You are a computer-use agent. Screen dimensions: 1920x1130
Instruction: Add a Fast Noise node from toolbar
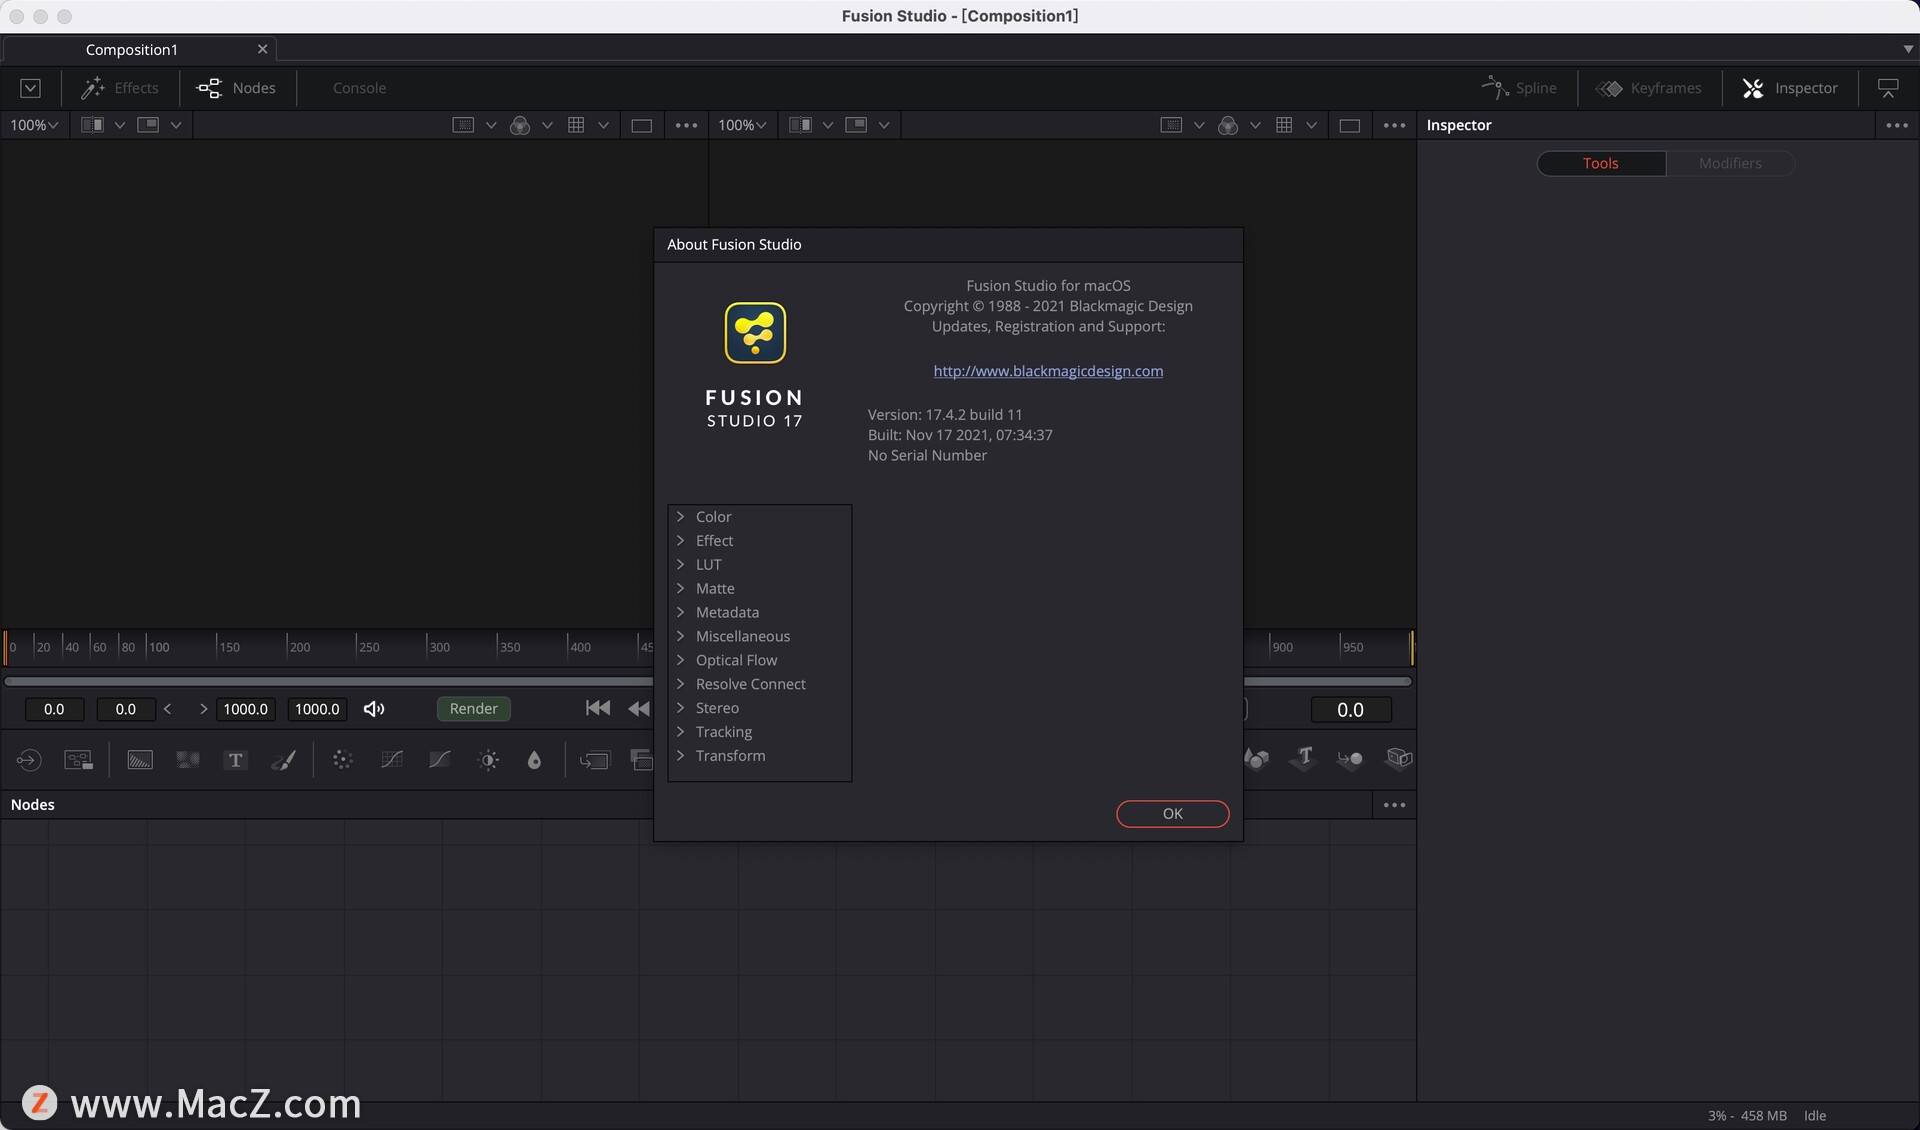(188, 760)
